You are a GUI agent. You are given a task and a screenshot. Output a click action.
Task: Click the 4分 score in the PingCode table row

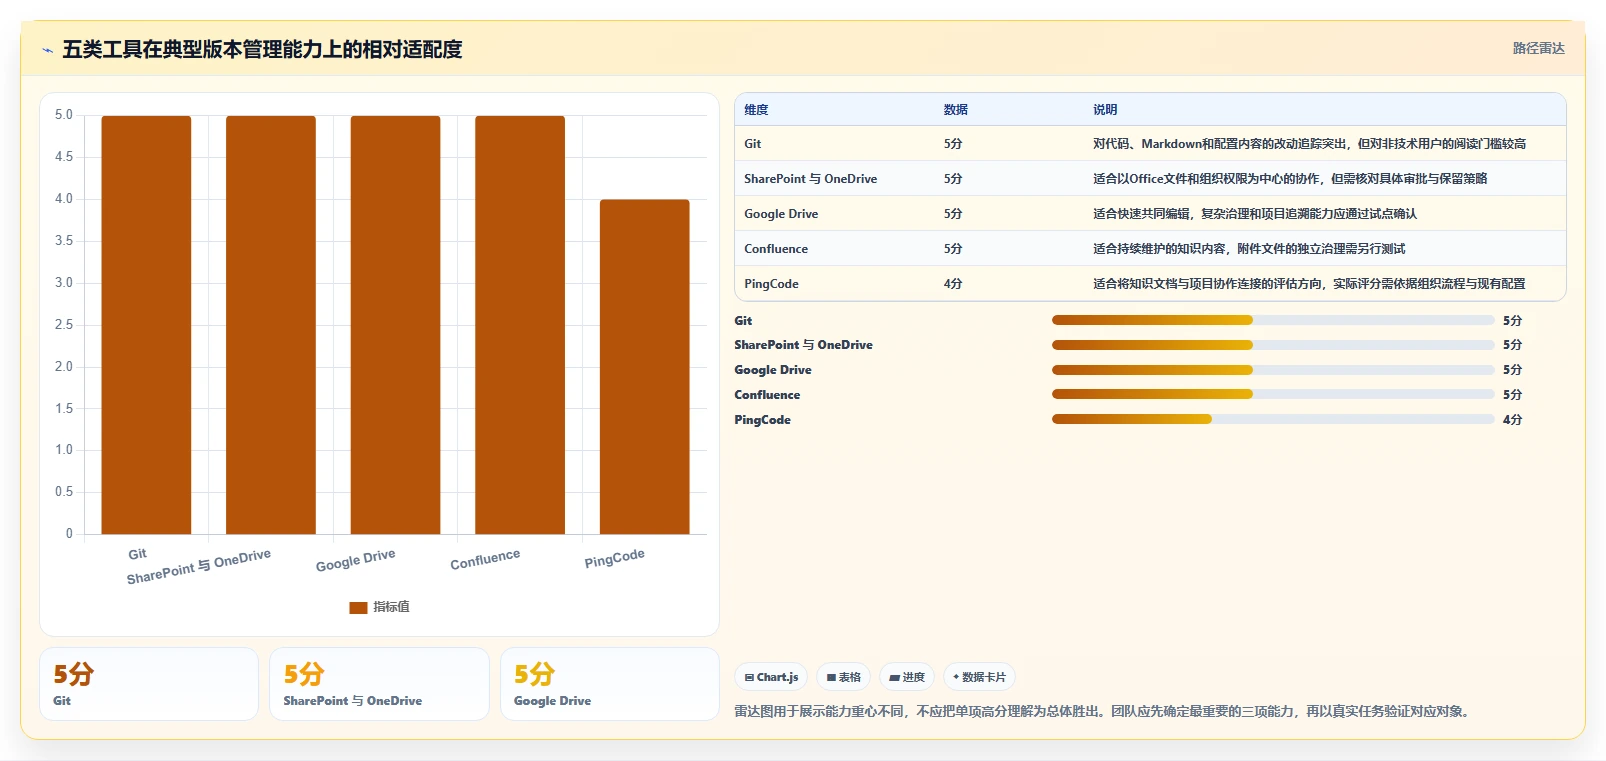tap(953, 284)
